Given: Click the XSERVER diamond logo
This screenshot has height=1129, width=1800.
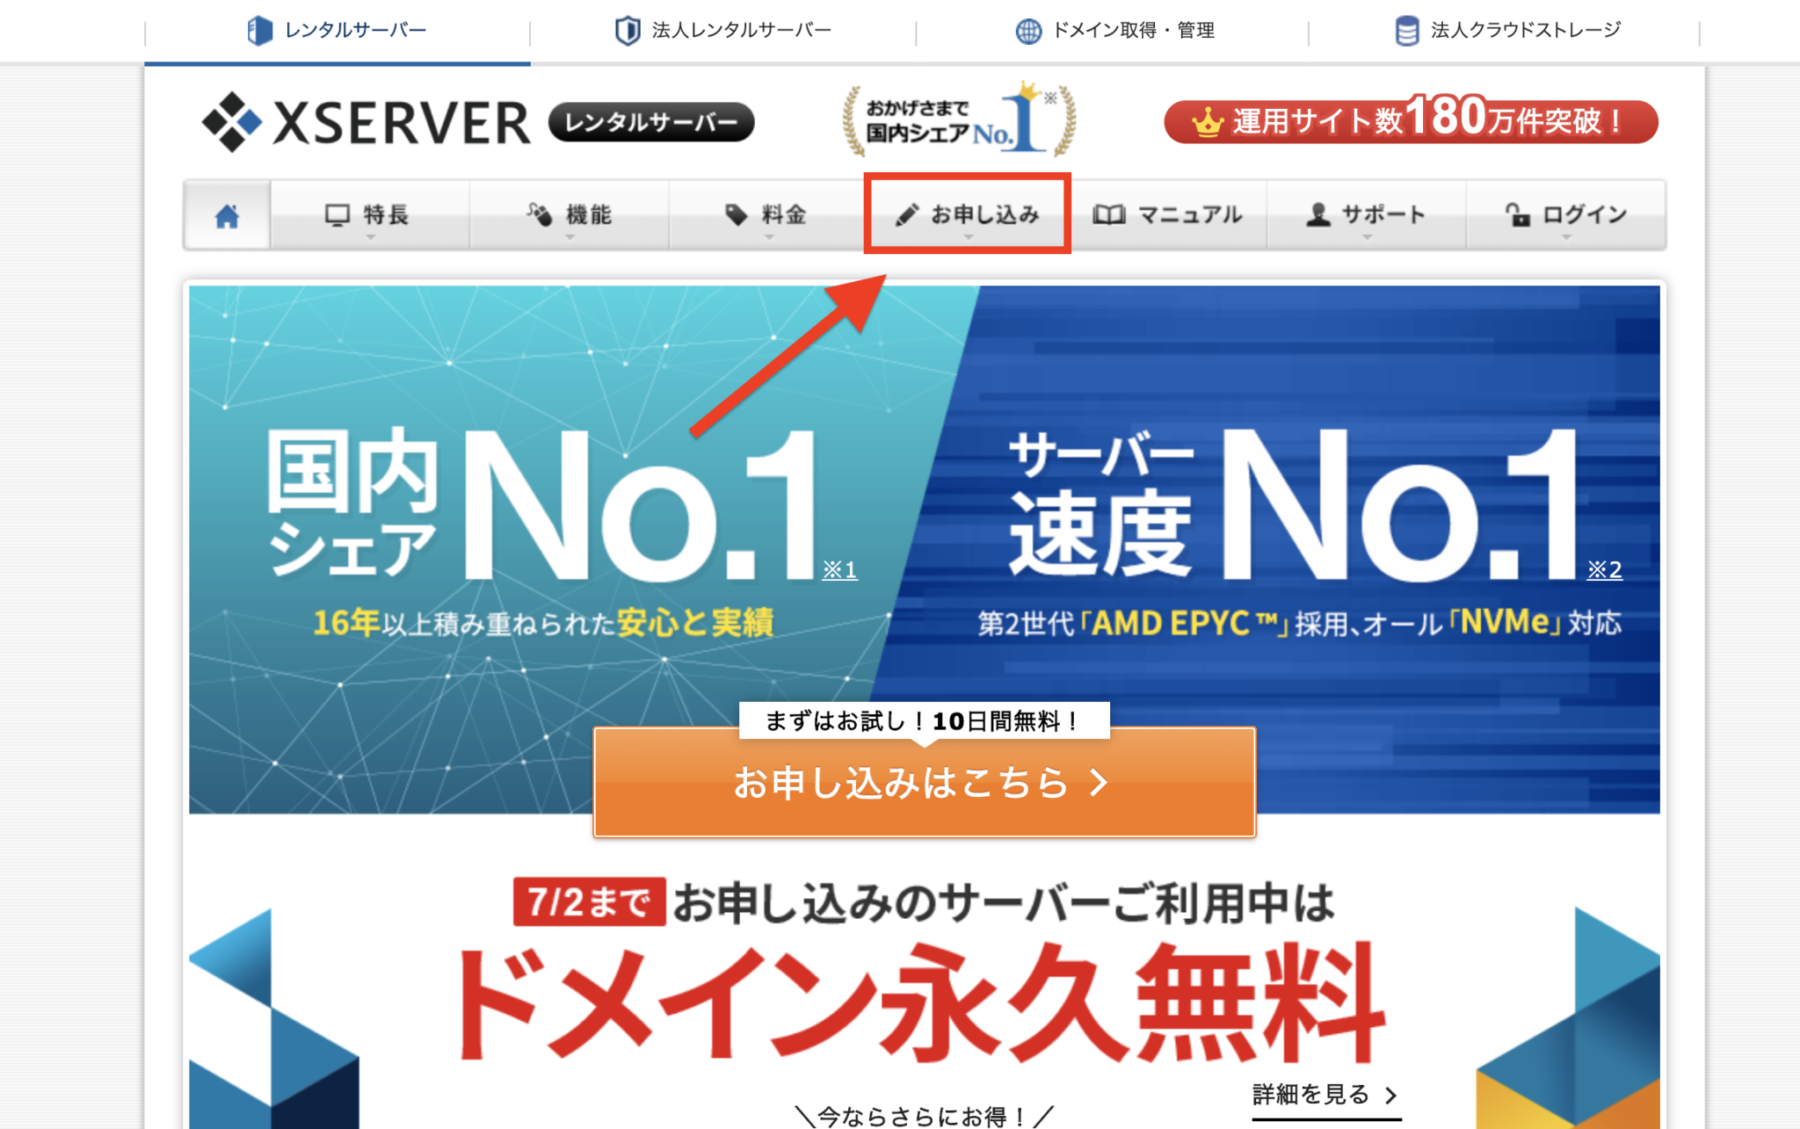Looking at the screenshot, I should [232, 122].
